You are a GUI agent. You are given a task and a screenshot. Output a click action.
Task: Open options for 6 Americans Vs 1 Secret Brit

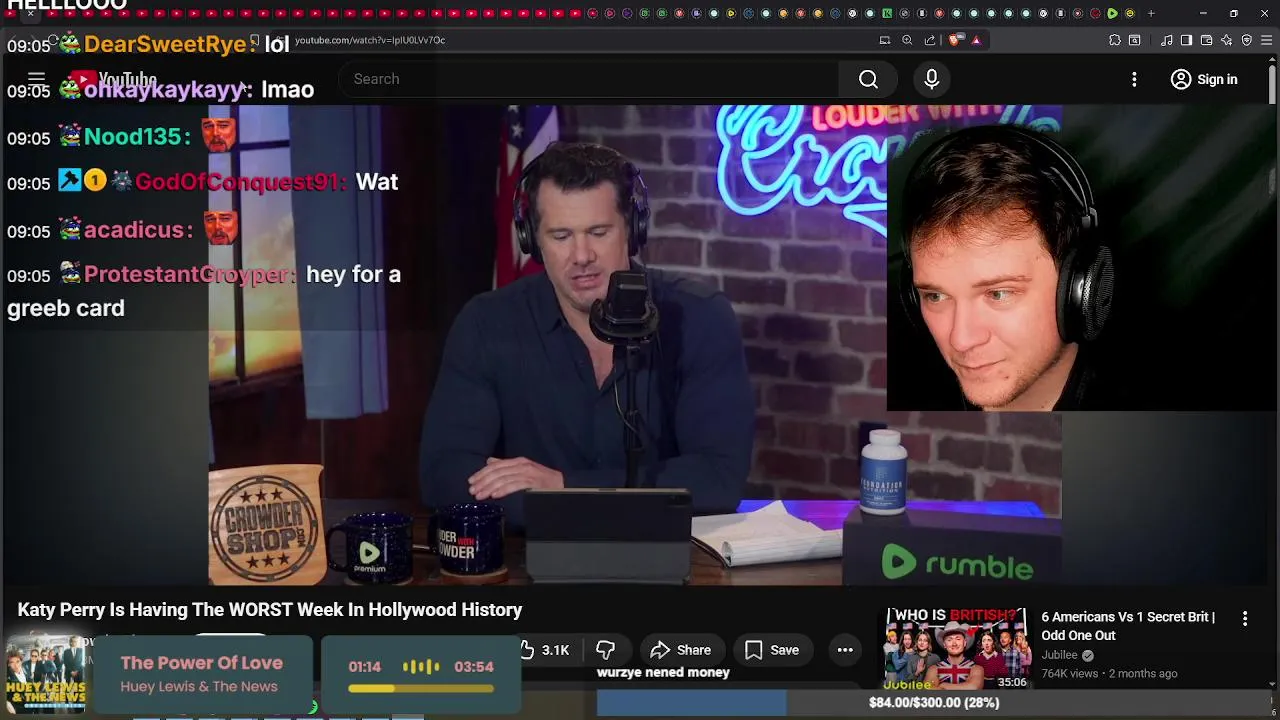(1245, 619)
